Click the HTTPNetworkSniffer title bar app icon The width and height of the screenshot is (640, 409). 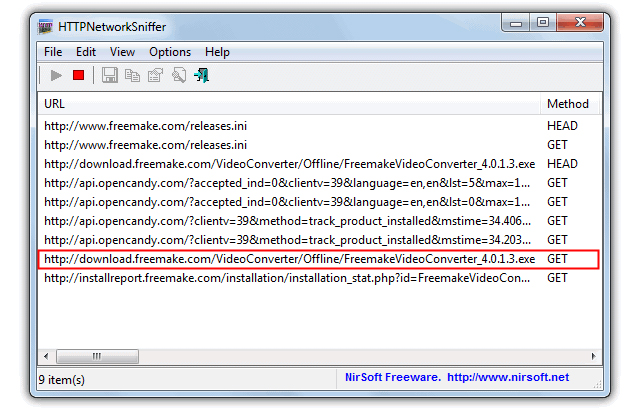pyautogui.click(x=45, y=27)
